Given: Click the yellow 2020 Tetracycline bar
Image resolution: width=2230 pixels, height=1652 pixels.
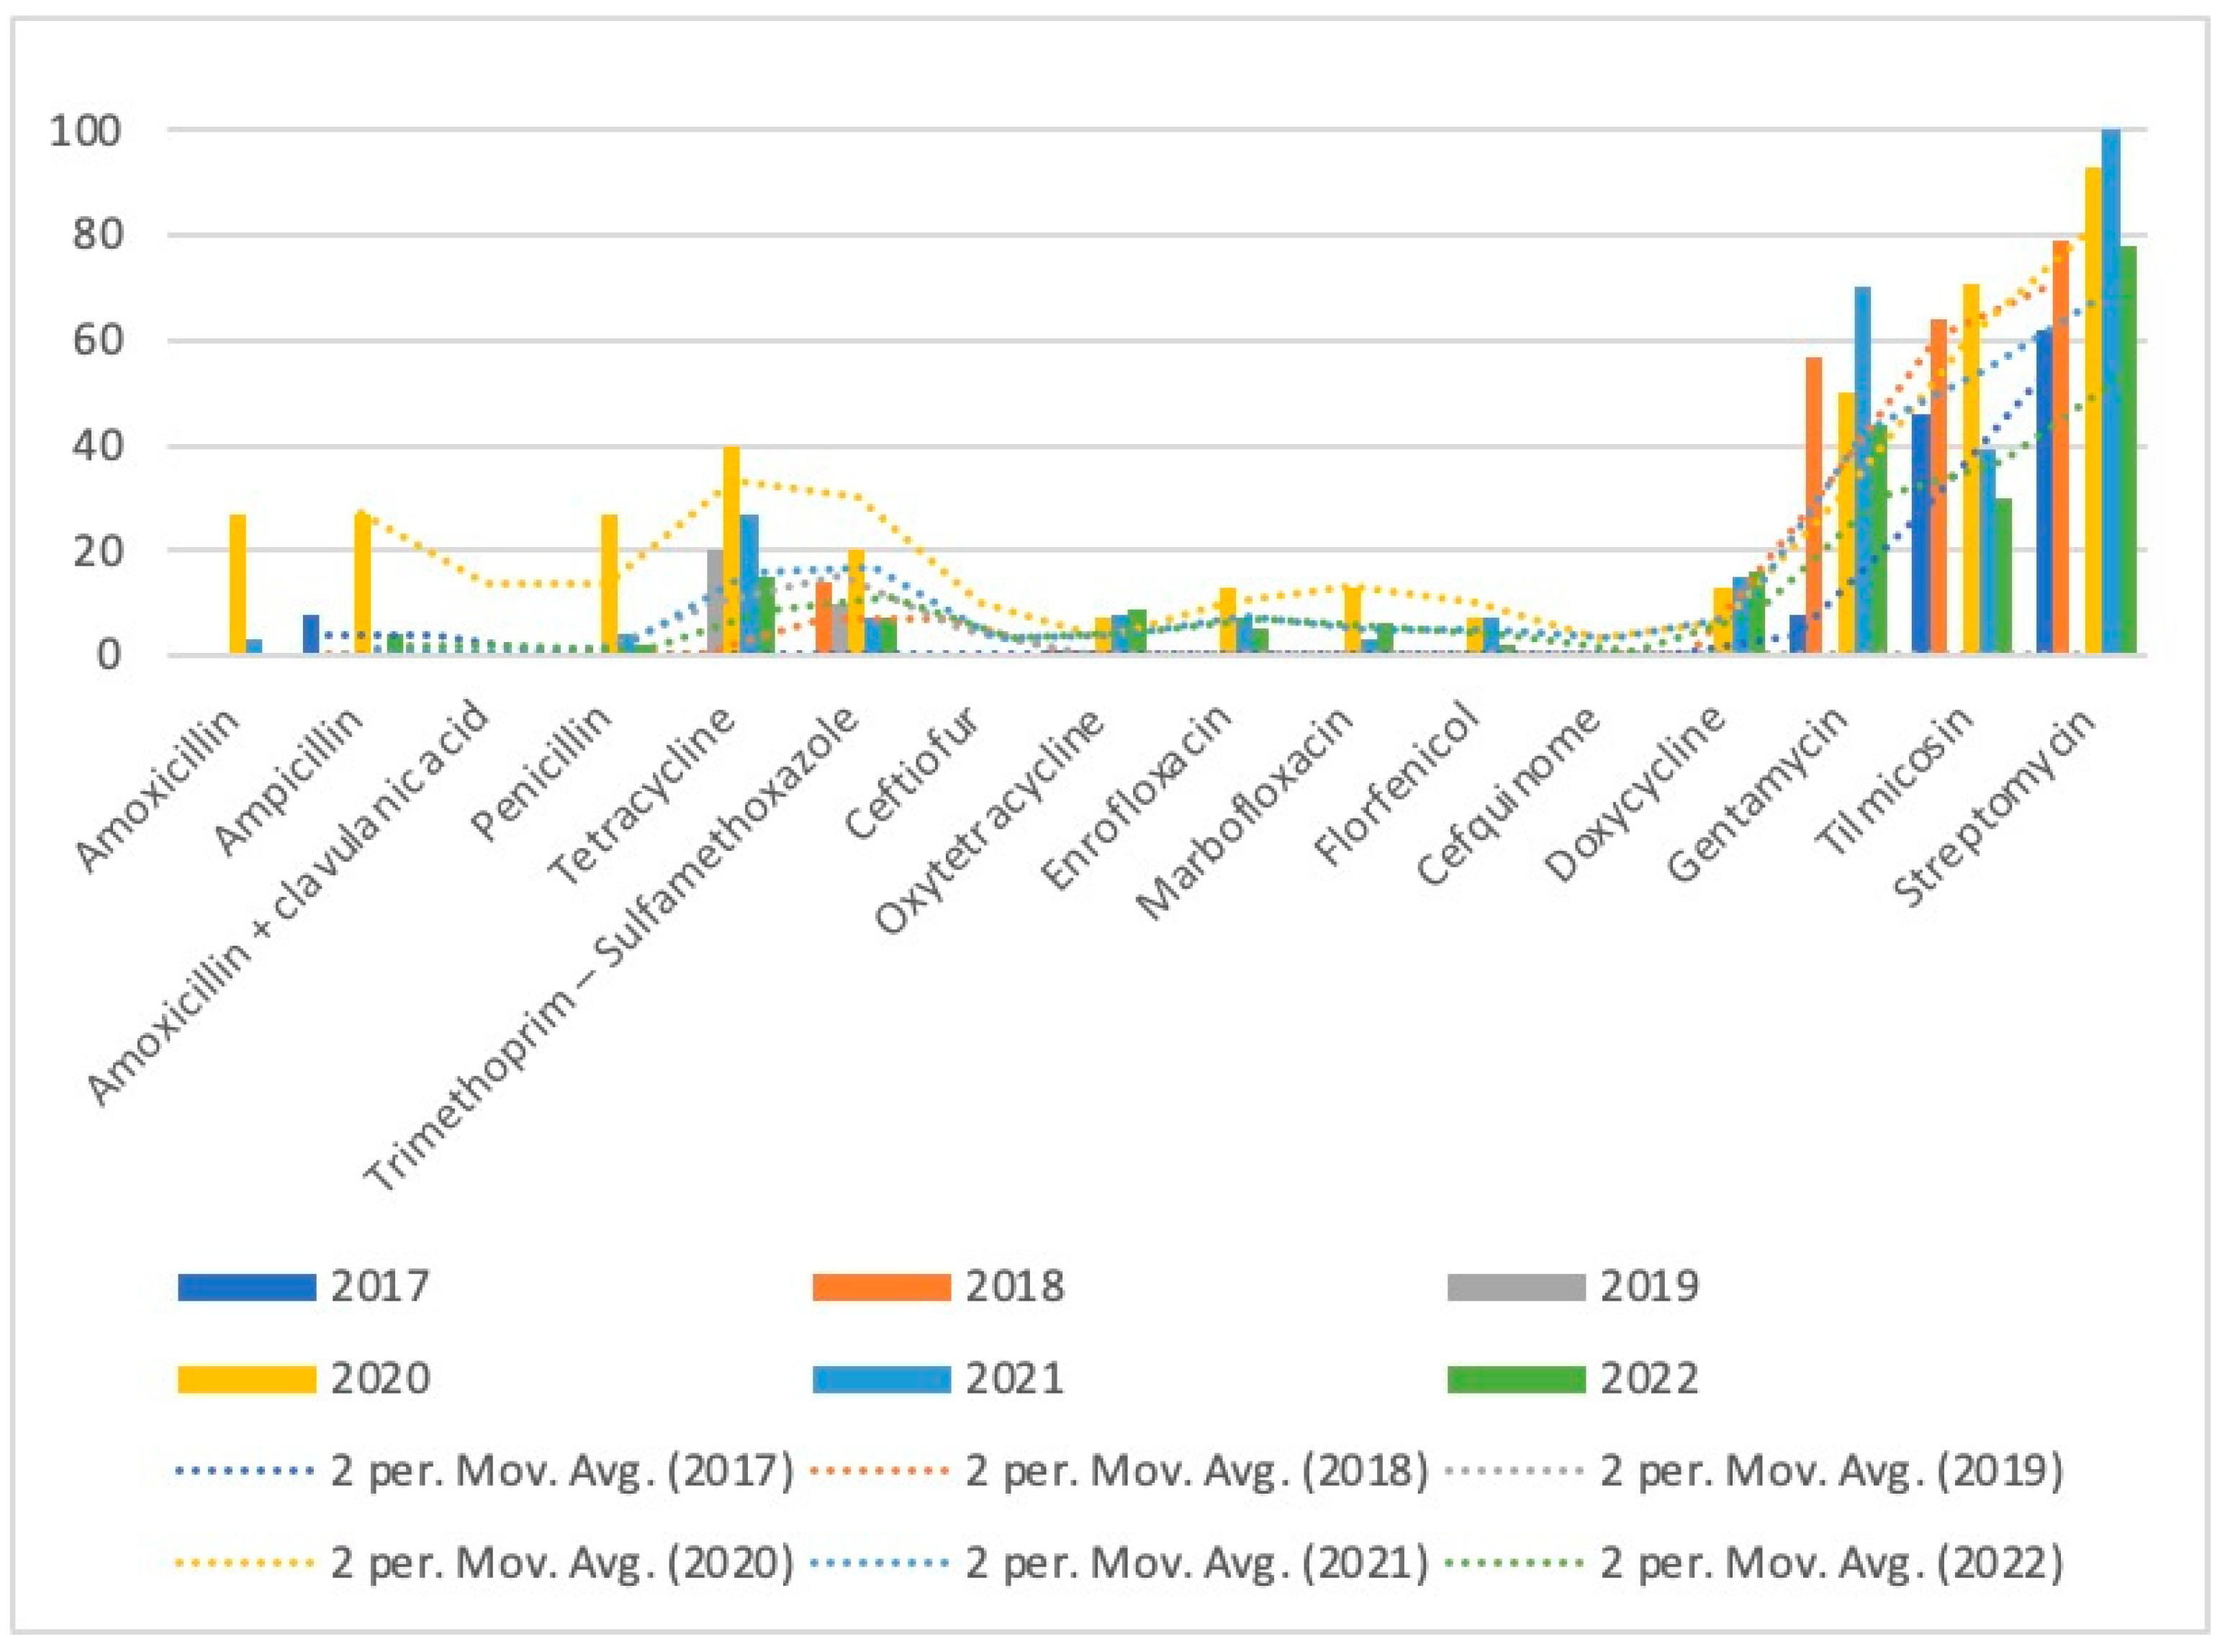Looking at the screenshot, I should click(x=732, y=550).
